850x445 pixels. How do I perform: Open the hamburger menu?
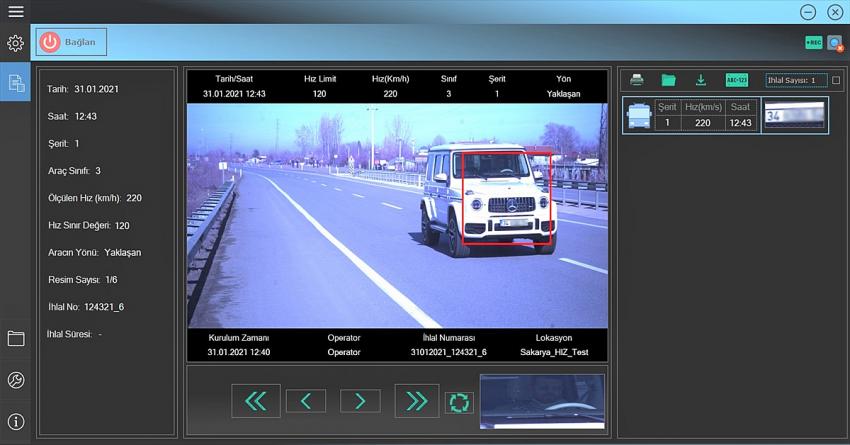point(15,11)
